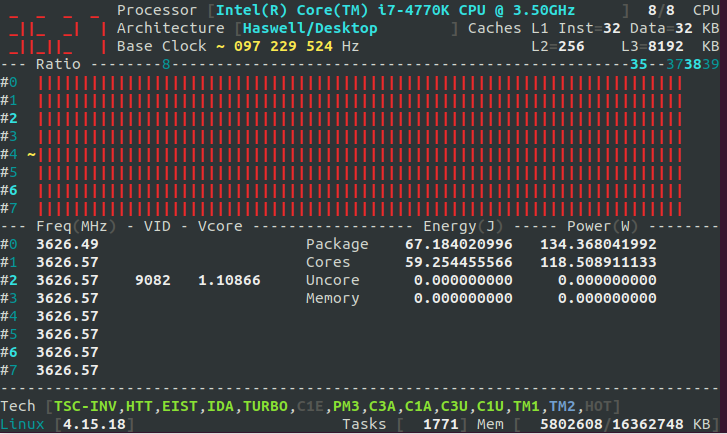Click the greyed-out C1E tech flag
Image resolution: width=727 pixels, height=434 pixels.
point(310,407)
